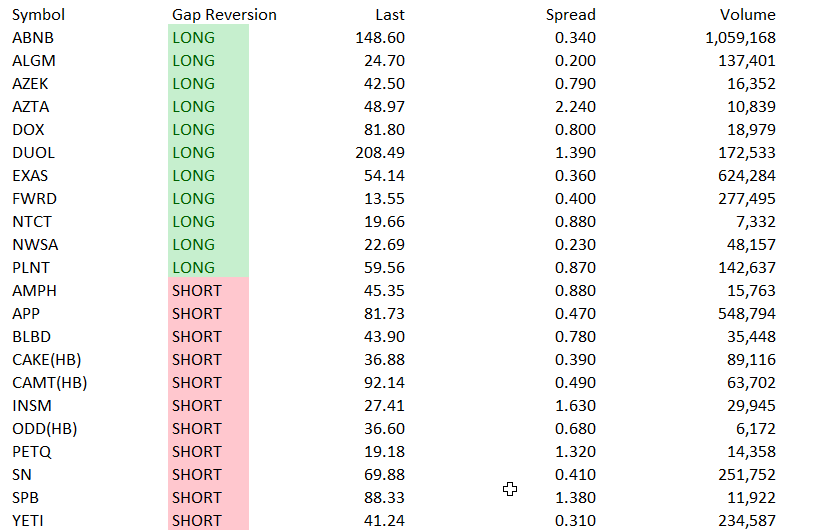Select the pink SHORT cell for AMPH
The width and height of the screenshot is (824, 530).
pos(209,291)
